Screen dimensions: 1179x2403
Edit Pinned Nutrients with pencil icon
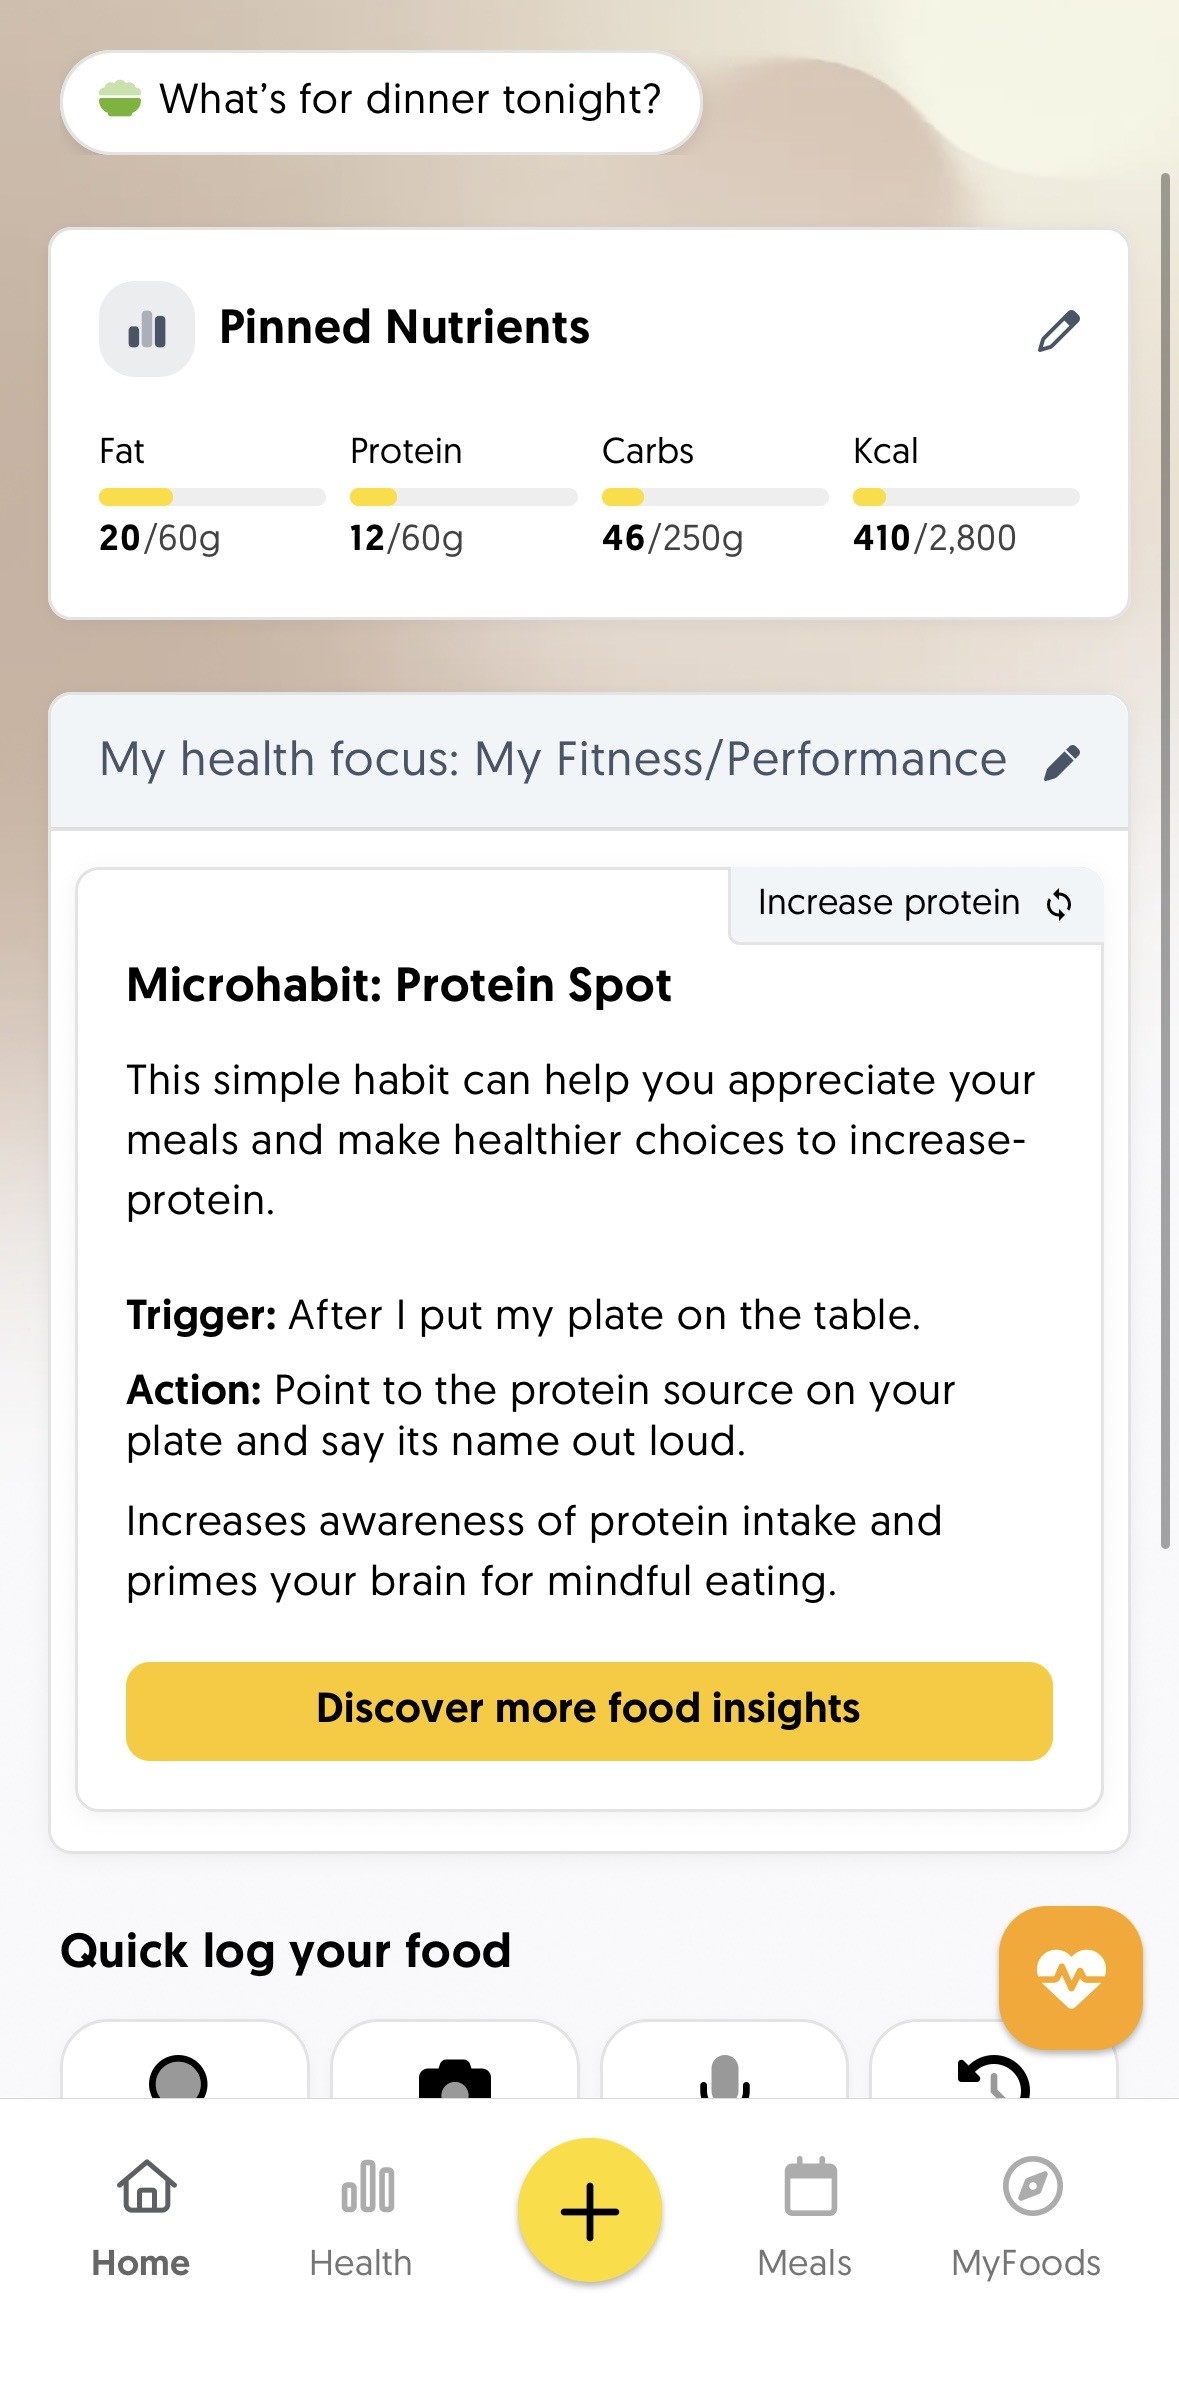[x=1058, y=331]
